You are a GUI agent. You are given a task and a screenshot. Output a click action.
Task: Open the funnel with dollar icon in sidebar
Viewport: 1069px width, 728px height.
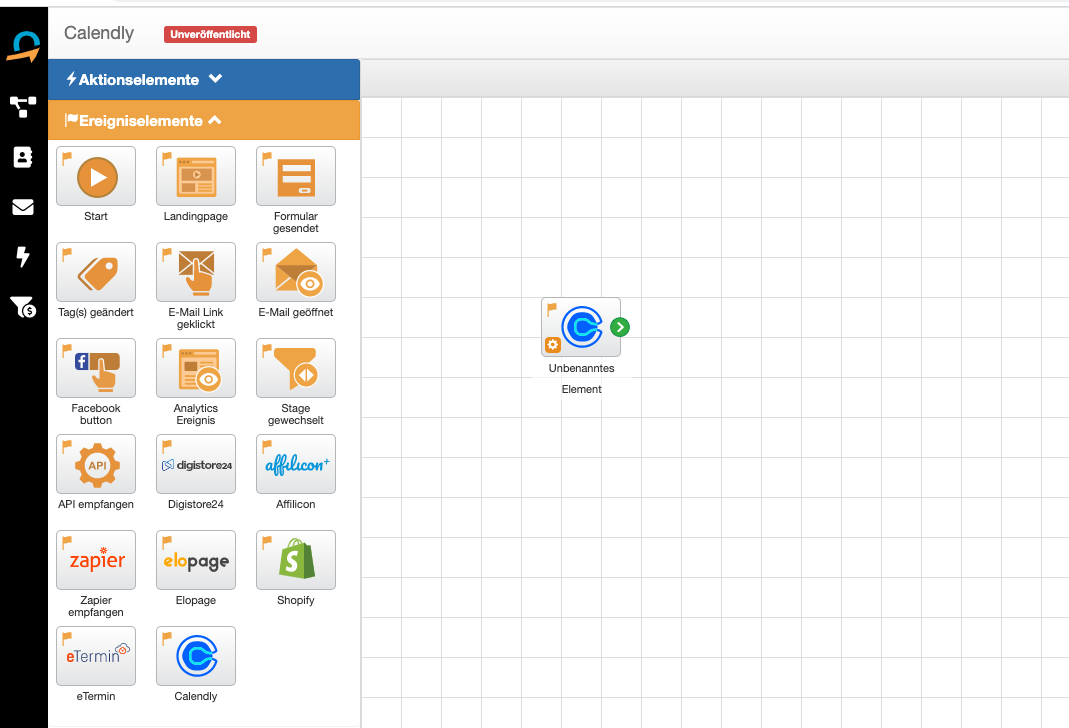[x=23, y=307]
